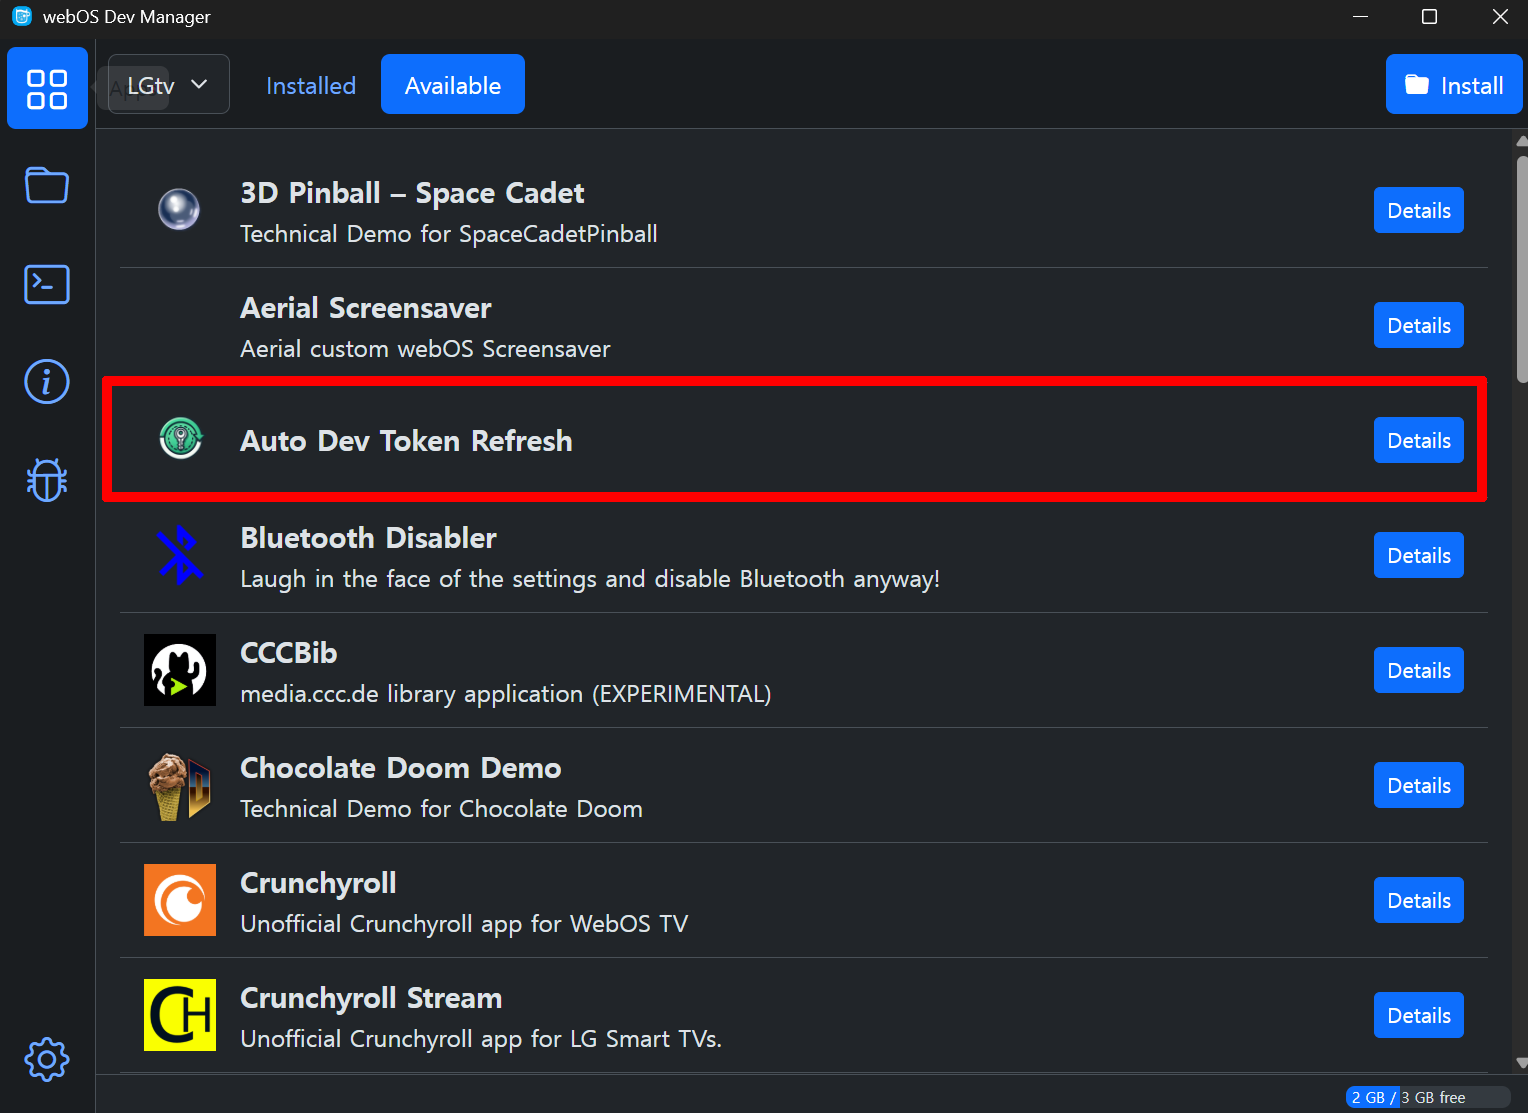Click the orange Crunchyroll app icon
Screen dimensions: 1528x1113
[180, 900]
